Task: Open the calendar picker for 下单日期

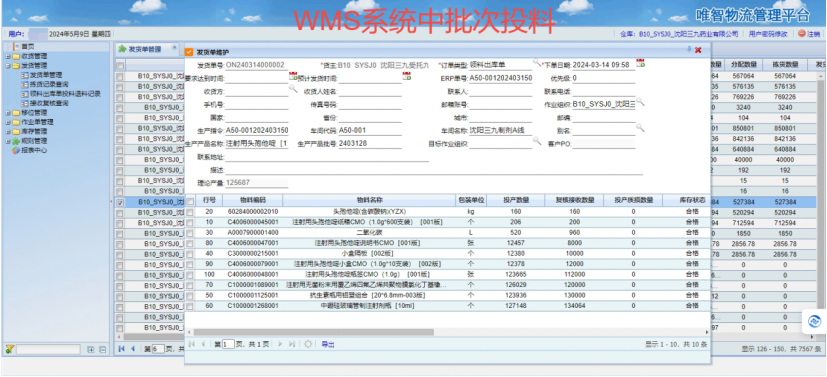Action: coord(640,63)
